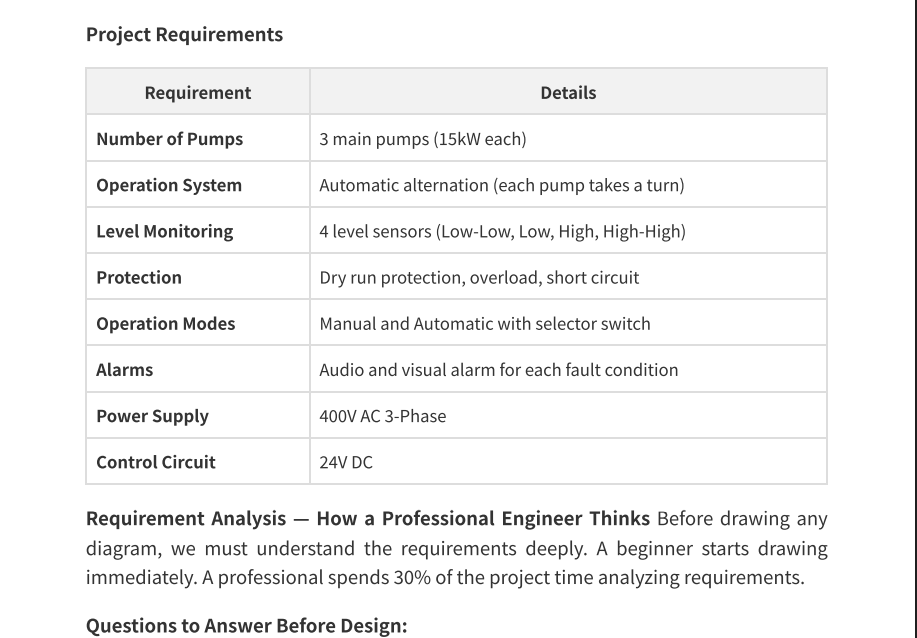Click the Dry run protection details cell
917x638 pixels.
(568, 277)
